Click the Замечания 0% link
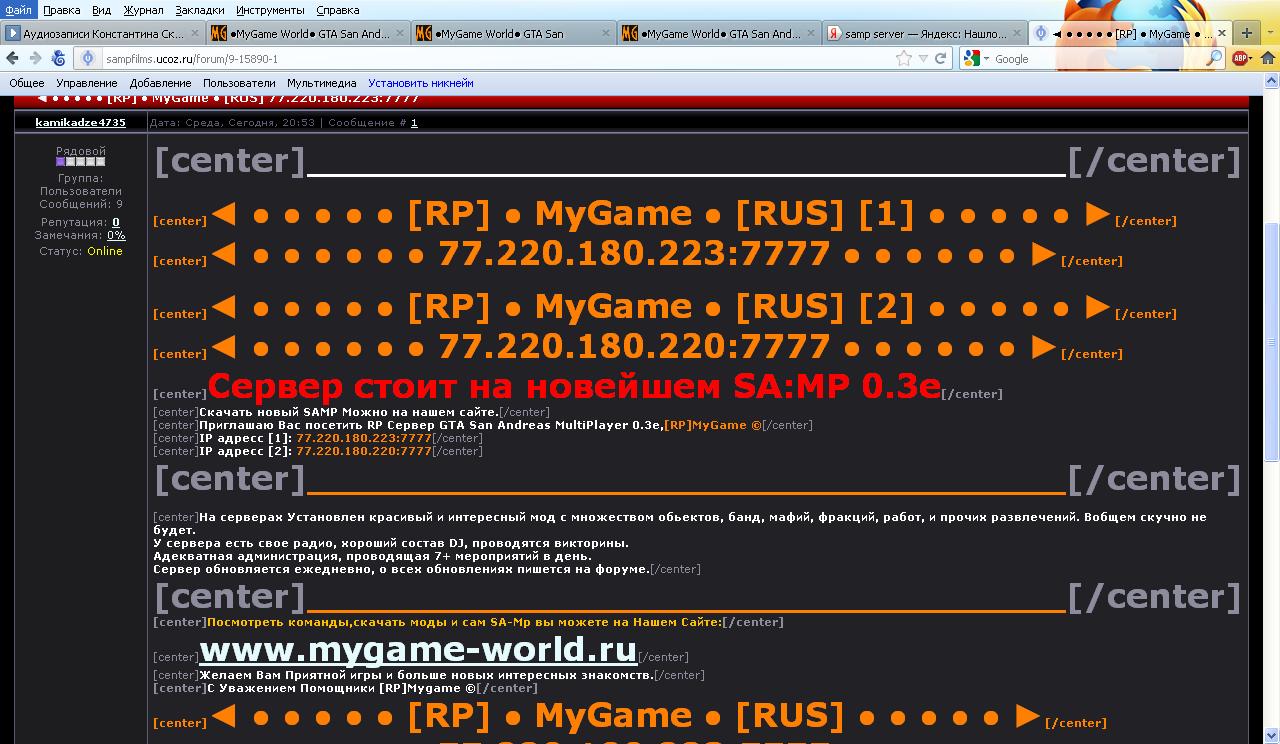1280x744 pixels. pos(116,235)
